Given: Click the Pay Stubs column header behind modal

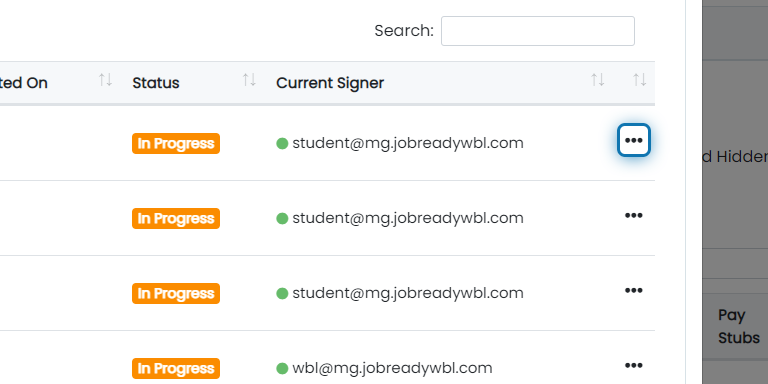Looking at the screenshot, I should coord(739,327).
